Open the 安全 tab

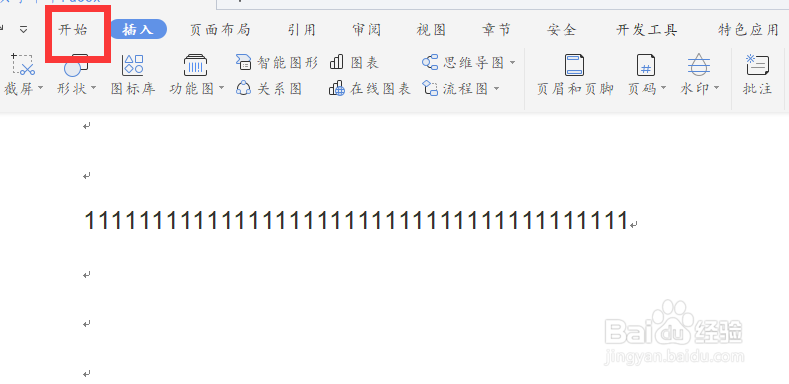[x=562, y=30]
